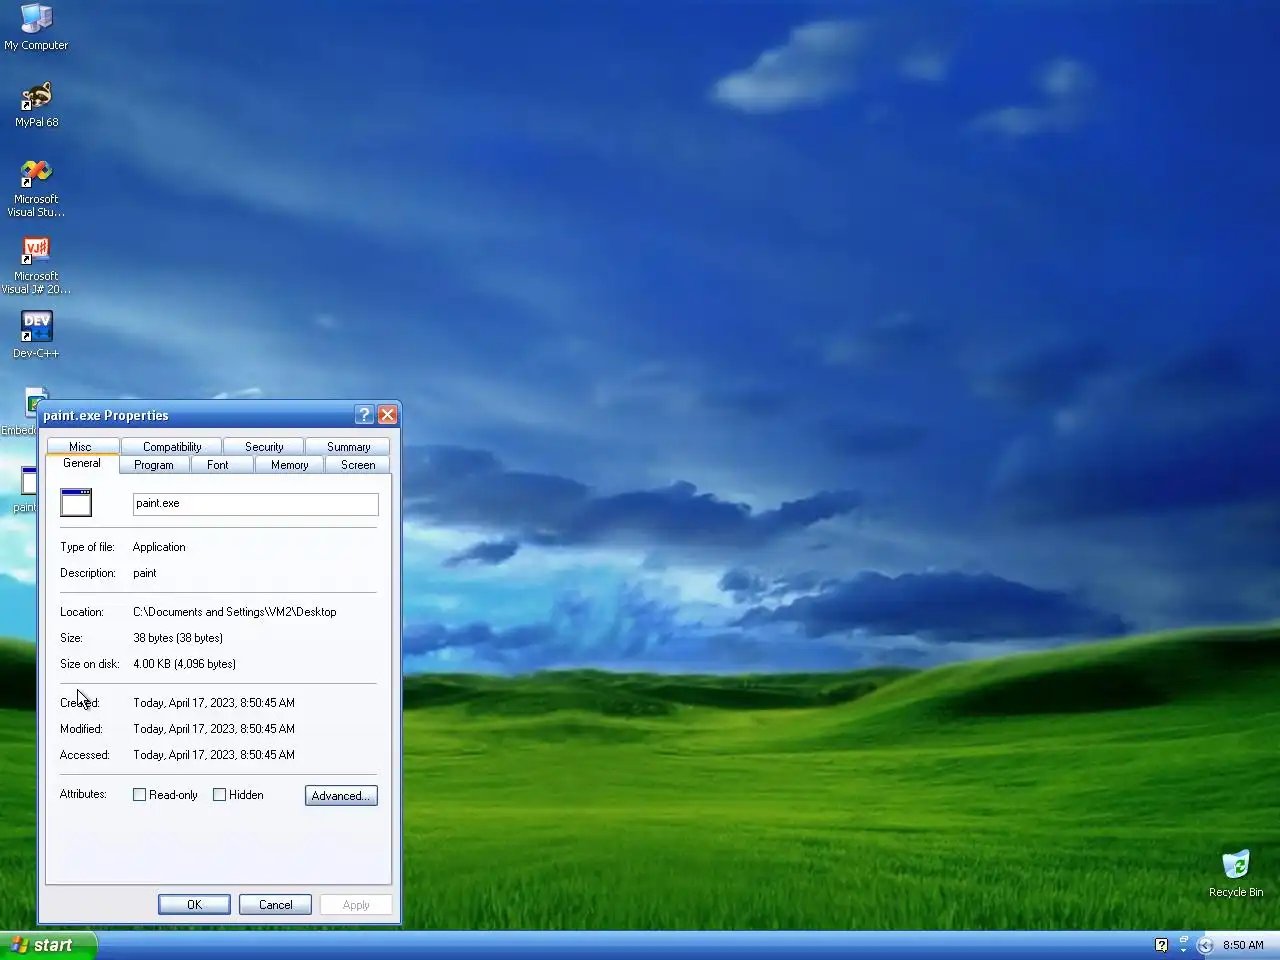Click the location path C:\Documents and Settings\VM2\Desktop
The width and height of the screenshot is (1280, 960).
click(x=234, y=612)
